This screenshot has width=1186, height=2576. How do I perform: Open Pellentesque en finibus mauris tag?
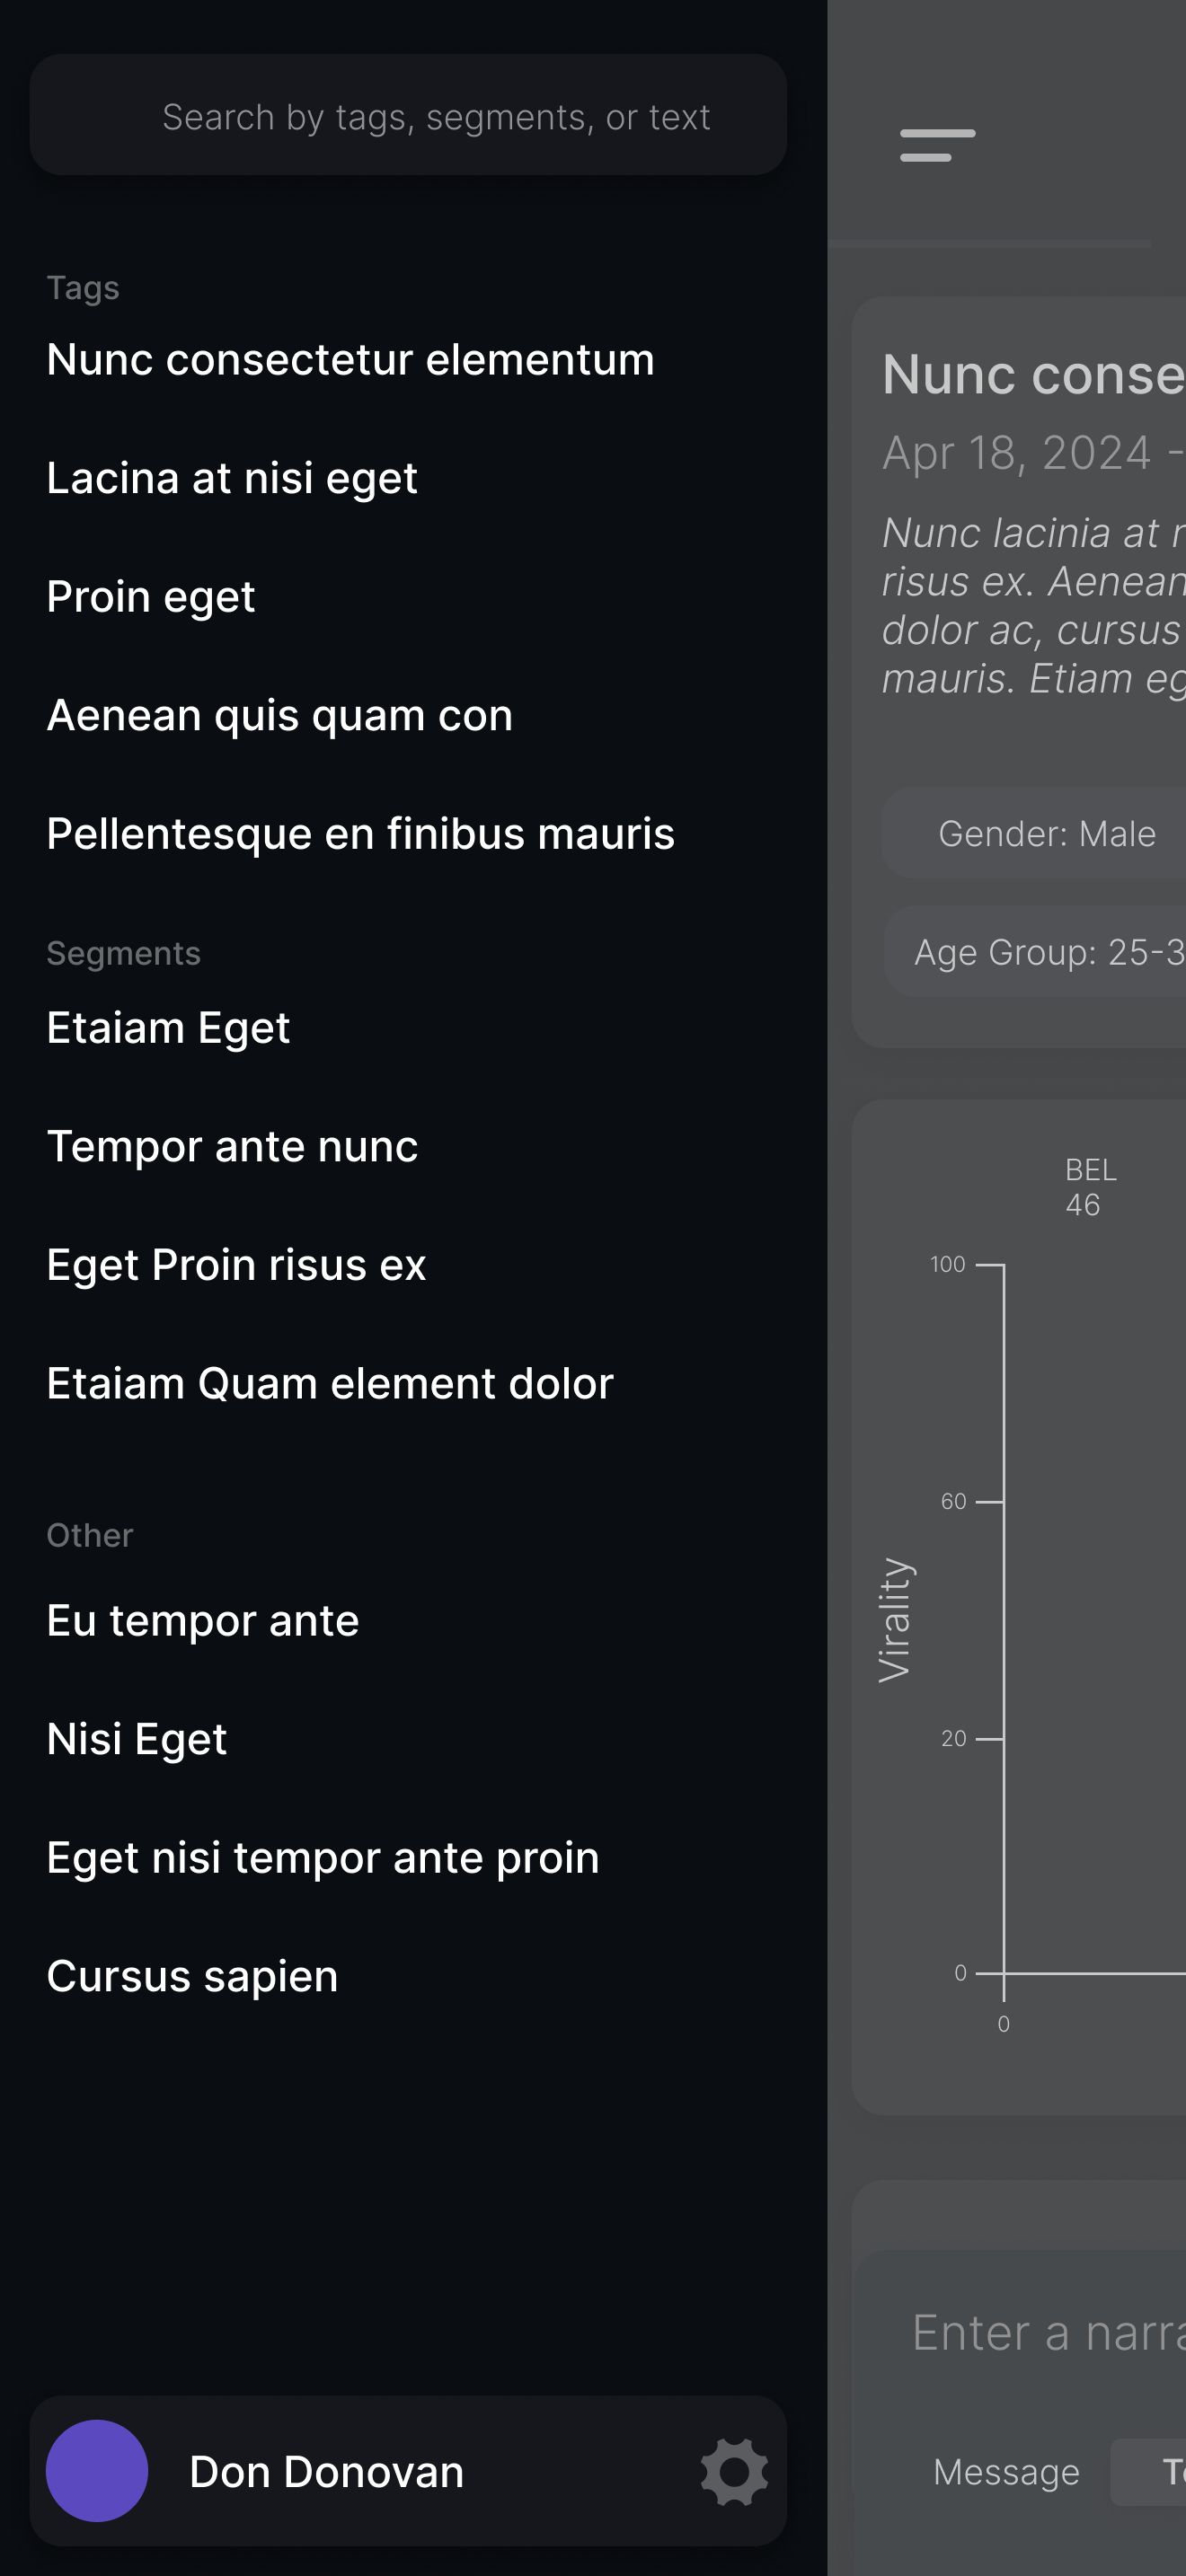point(360,834)
